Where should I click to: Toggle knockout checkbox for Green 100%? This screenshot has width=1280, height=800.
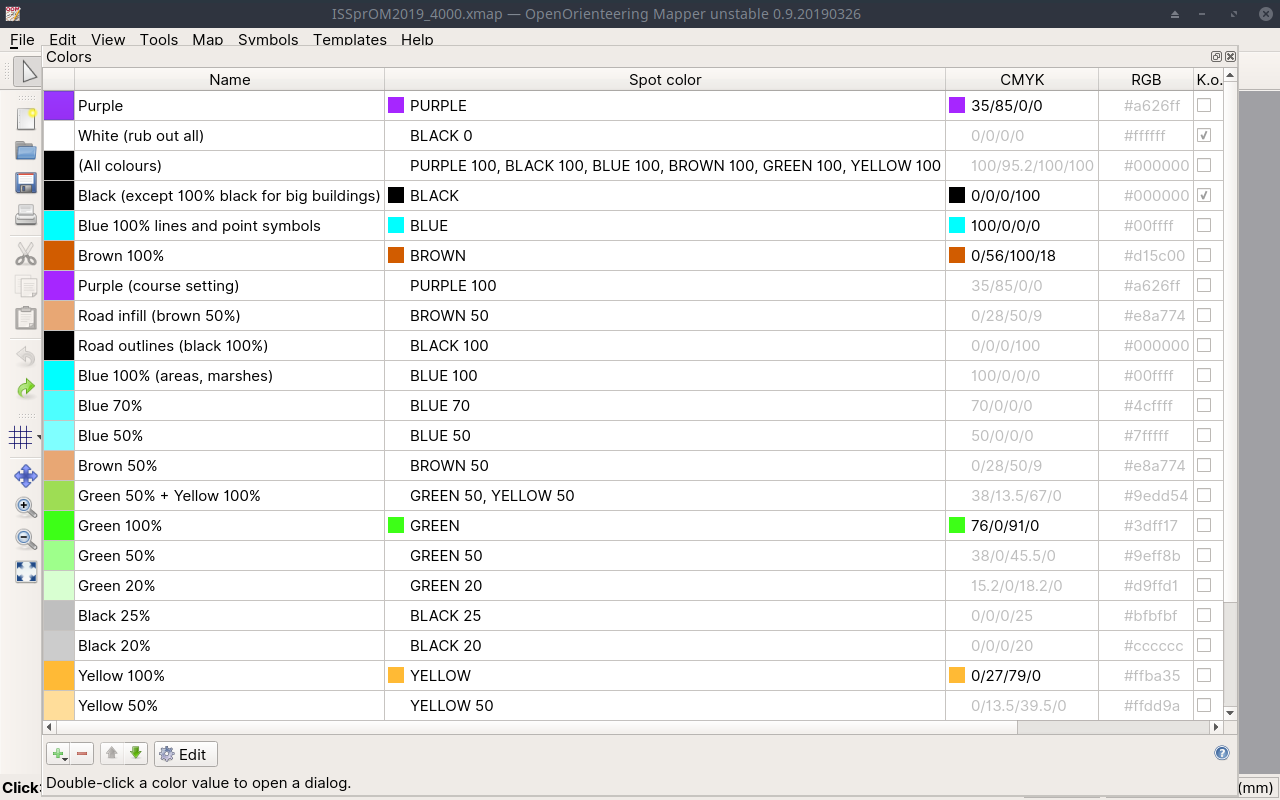coord(1204,525)
